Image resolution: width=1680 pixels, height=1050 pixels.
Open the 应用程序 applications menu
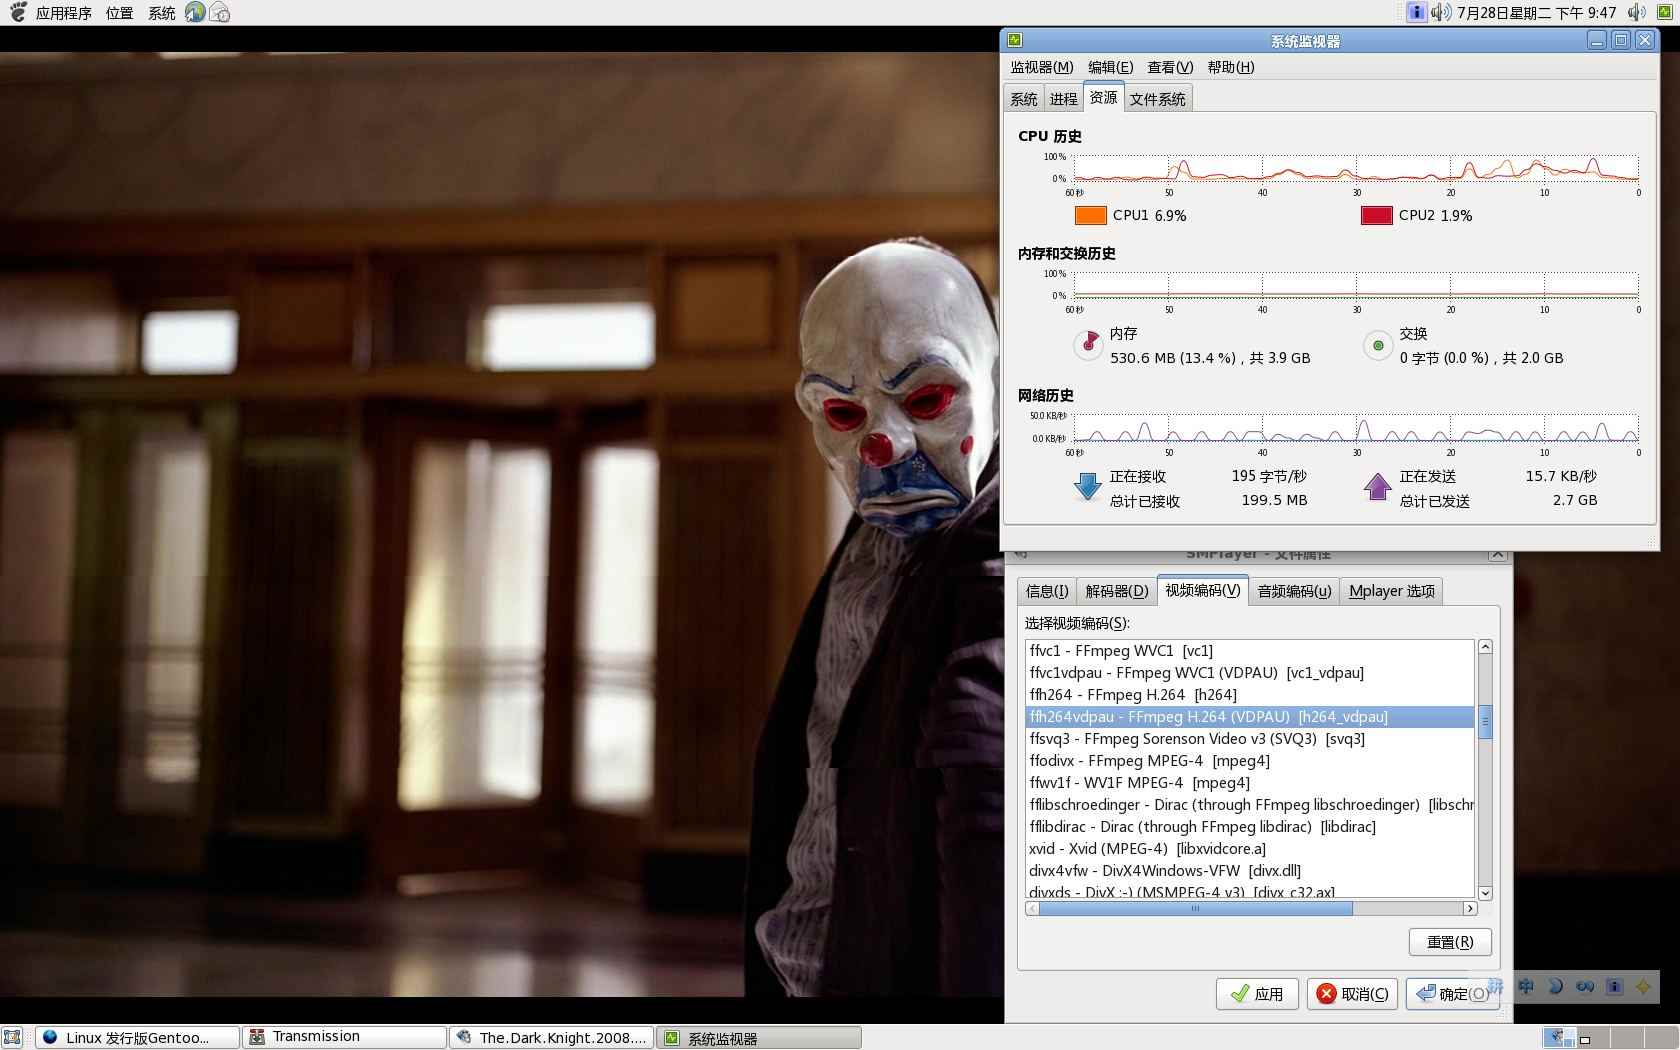tap(63, 13)
